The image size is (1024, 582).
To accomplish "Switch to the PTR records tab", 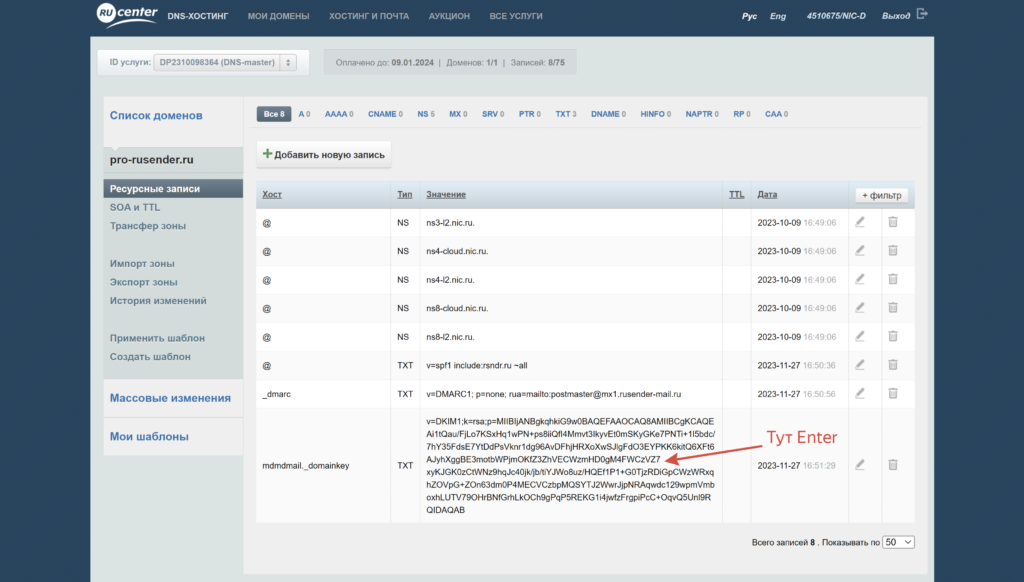I will 530,114.
